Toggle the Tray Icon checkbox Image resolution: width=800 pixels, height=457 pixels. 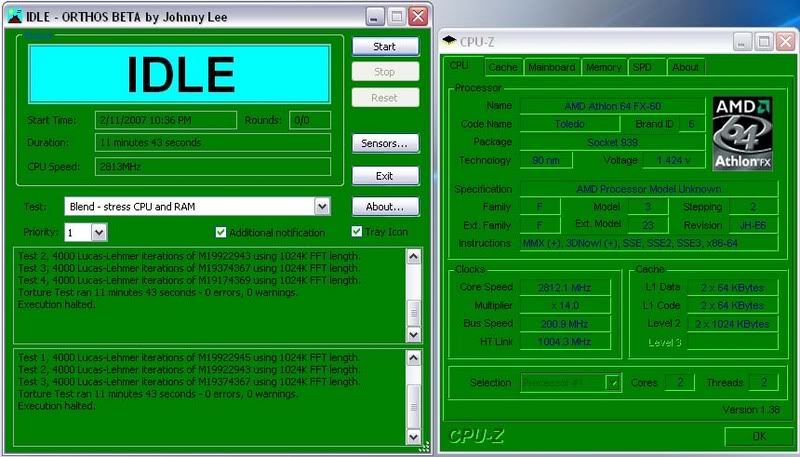pos(357,232)
